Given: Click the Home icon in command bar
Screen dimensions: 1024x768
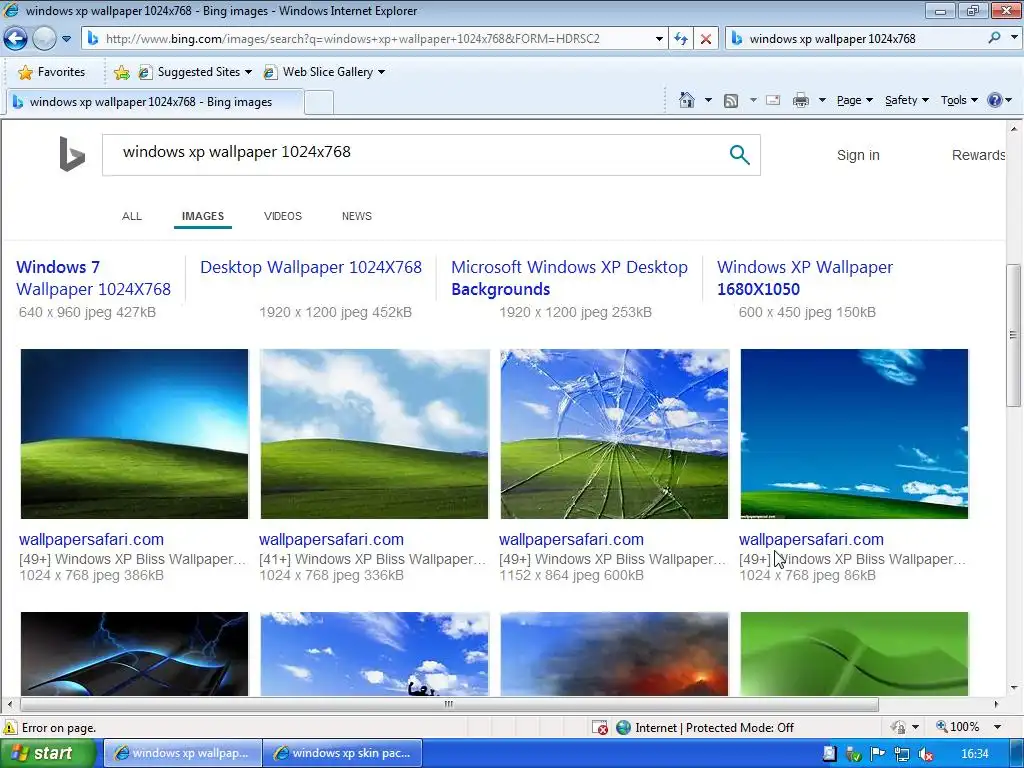Looking at the screenshot, I should coord(686,100).
